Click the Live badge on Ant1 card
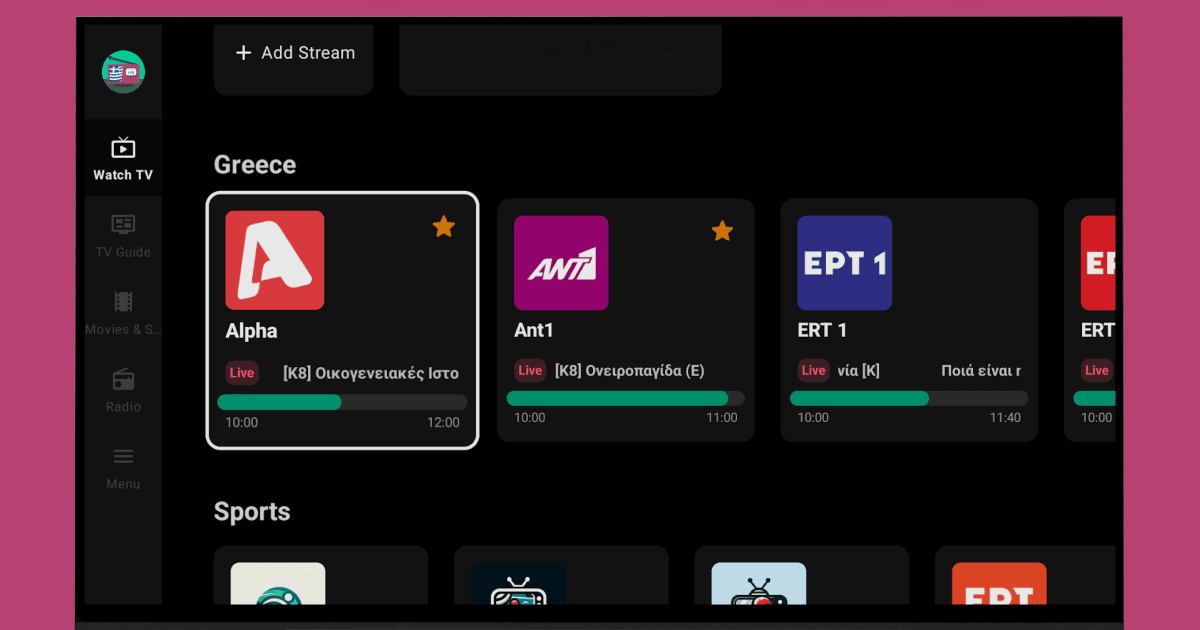Image resolution: width=1200 pixels, height=630 pixels. pyautogui.click(x=530, y=371)
